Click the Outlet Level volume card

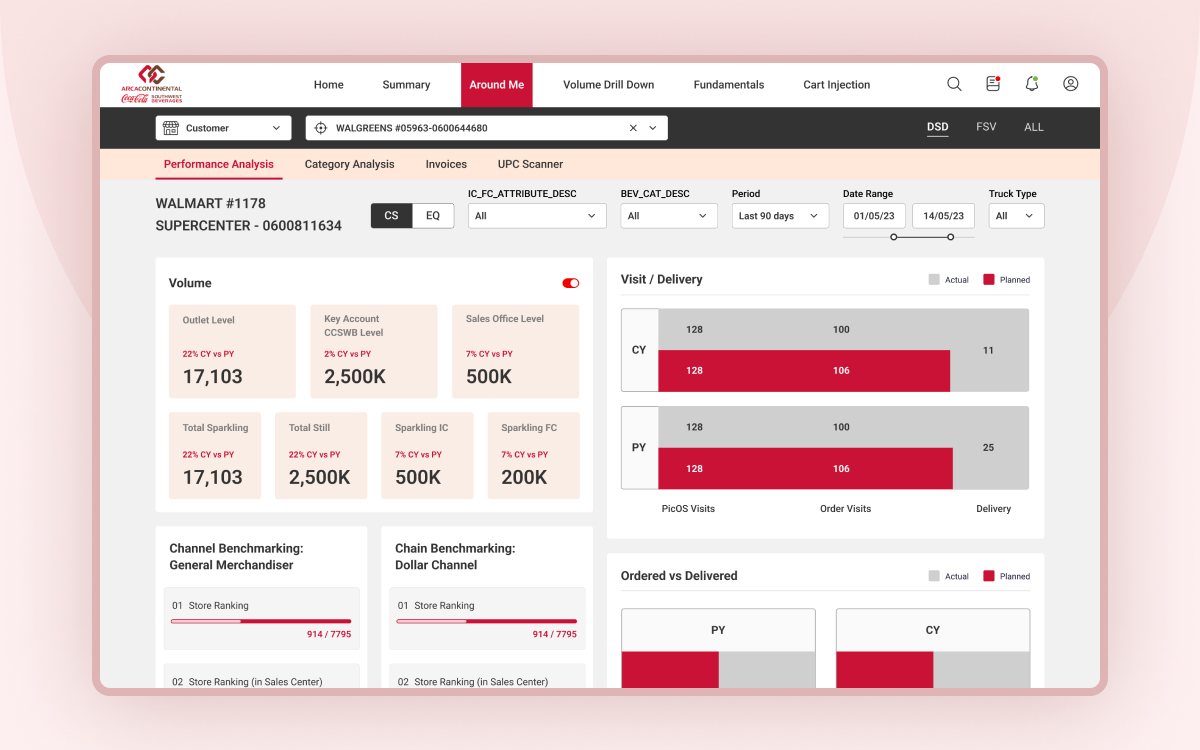pyautogui.click(x=232, y=352)
